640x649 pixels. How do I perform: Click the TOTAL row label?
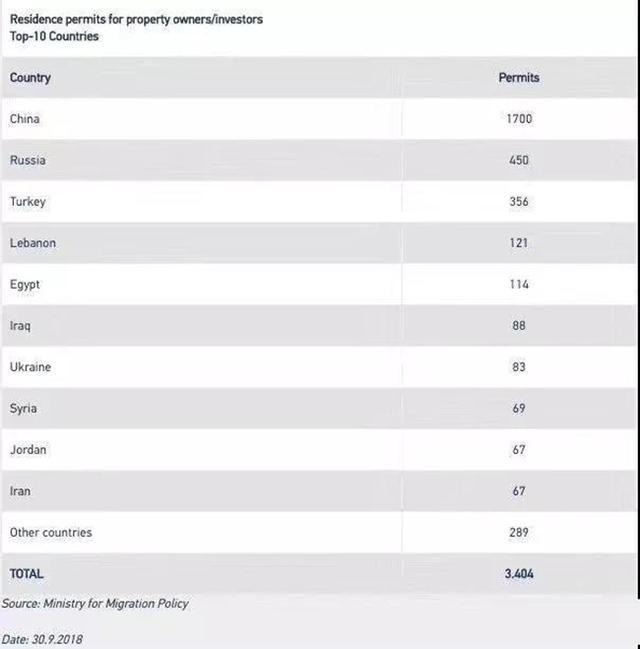tap(26, 574)
